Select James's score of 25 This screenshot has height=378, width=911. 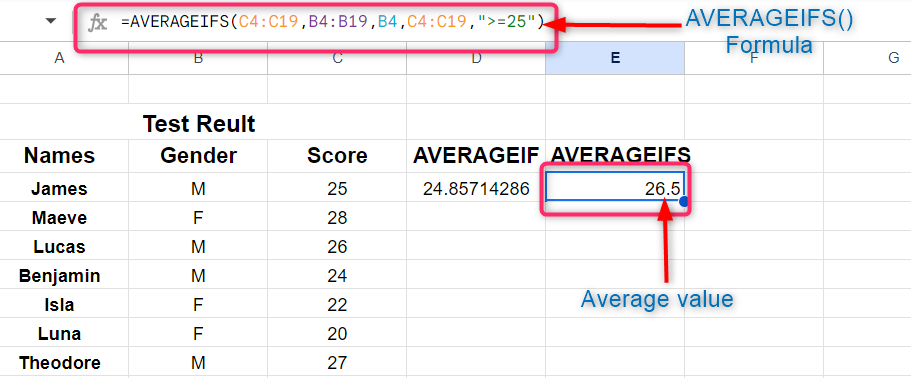pos(337,188)
